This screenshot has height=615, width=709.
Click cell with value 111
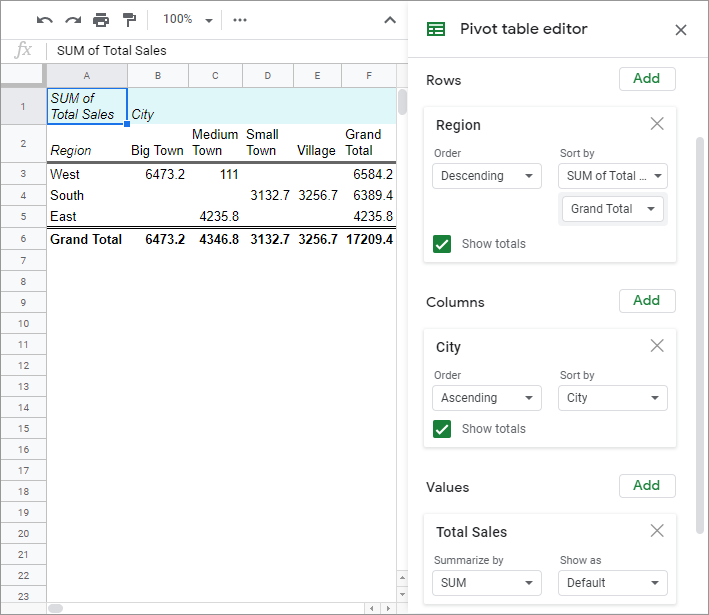[x=215, y=174]
